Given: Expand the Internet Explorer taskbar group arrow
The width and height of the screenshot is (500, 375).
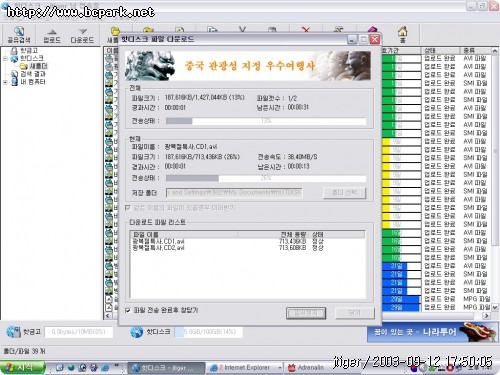Looking at the screenshot, I should pyautogui.click(x=279, y=368).
